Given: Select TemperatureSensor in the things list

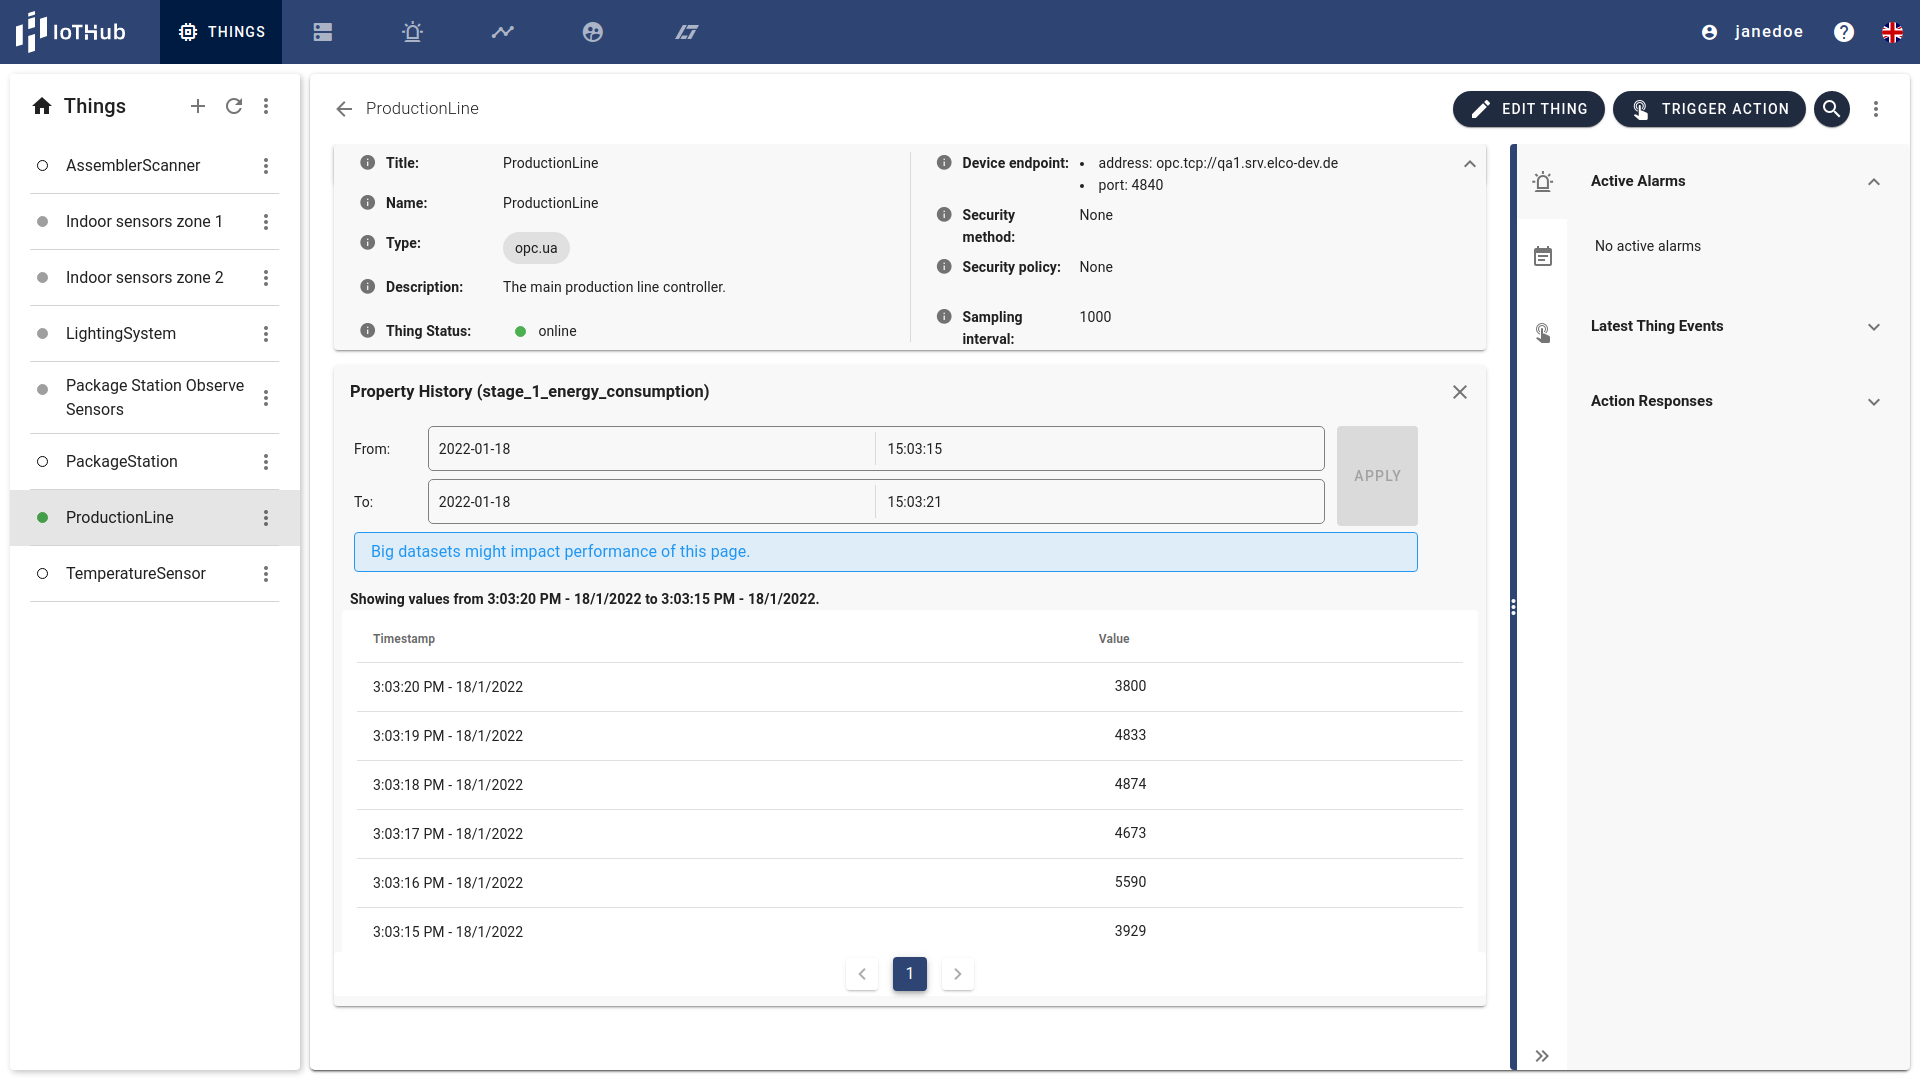Looking at the screenshot, I should (x=136, y=573).
